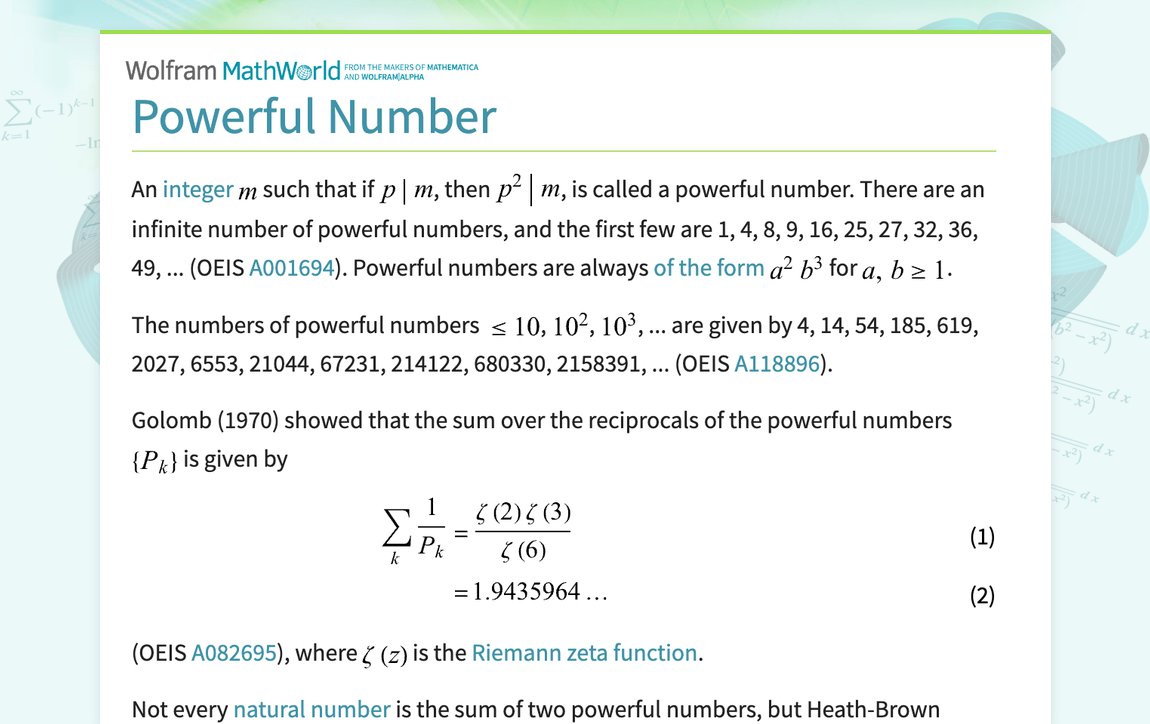Image resolution: width=1150 pixels, height=724 pixels.
Task: Open the 'Riemann zeta function' link
Action: point(584,652)
